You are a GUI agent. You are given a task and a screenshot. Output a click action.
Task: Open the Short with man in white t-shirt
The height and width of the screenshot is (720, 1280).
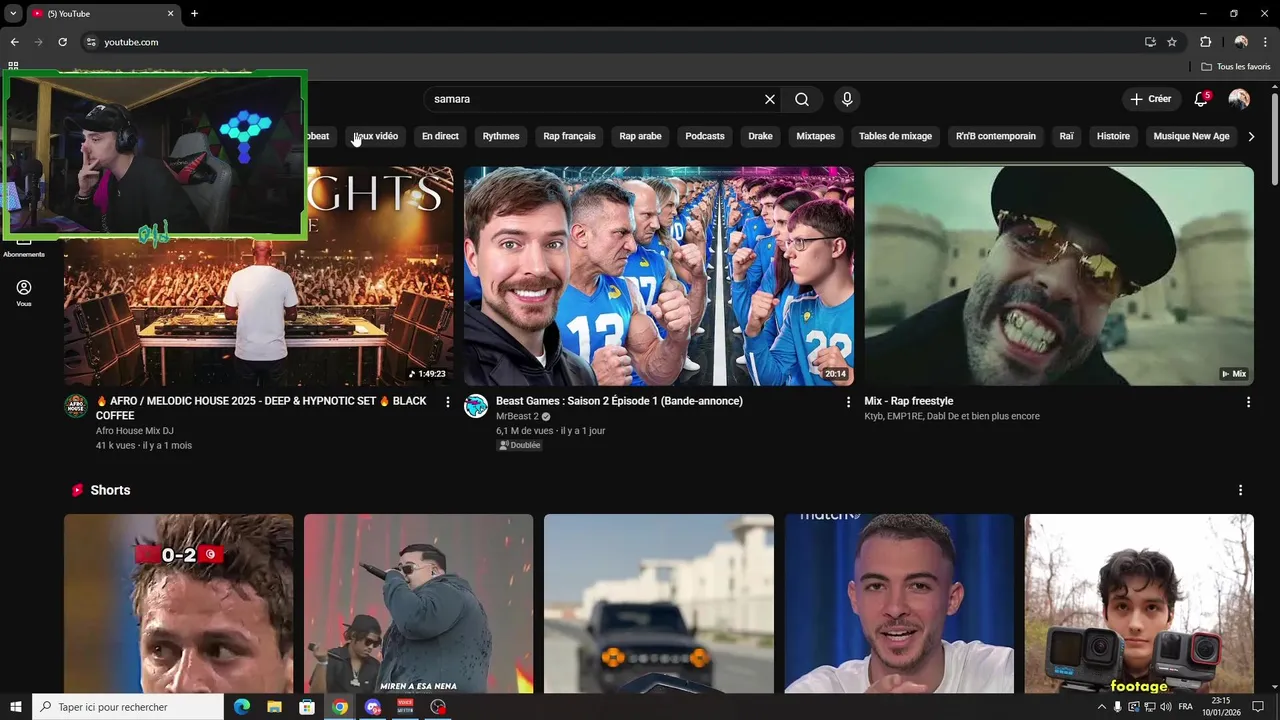point(899,604)
